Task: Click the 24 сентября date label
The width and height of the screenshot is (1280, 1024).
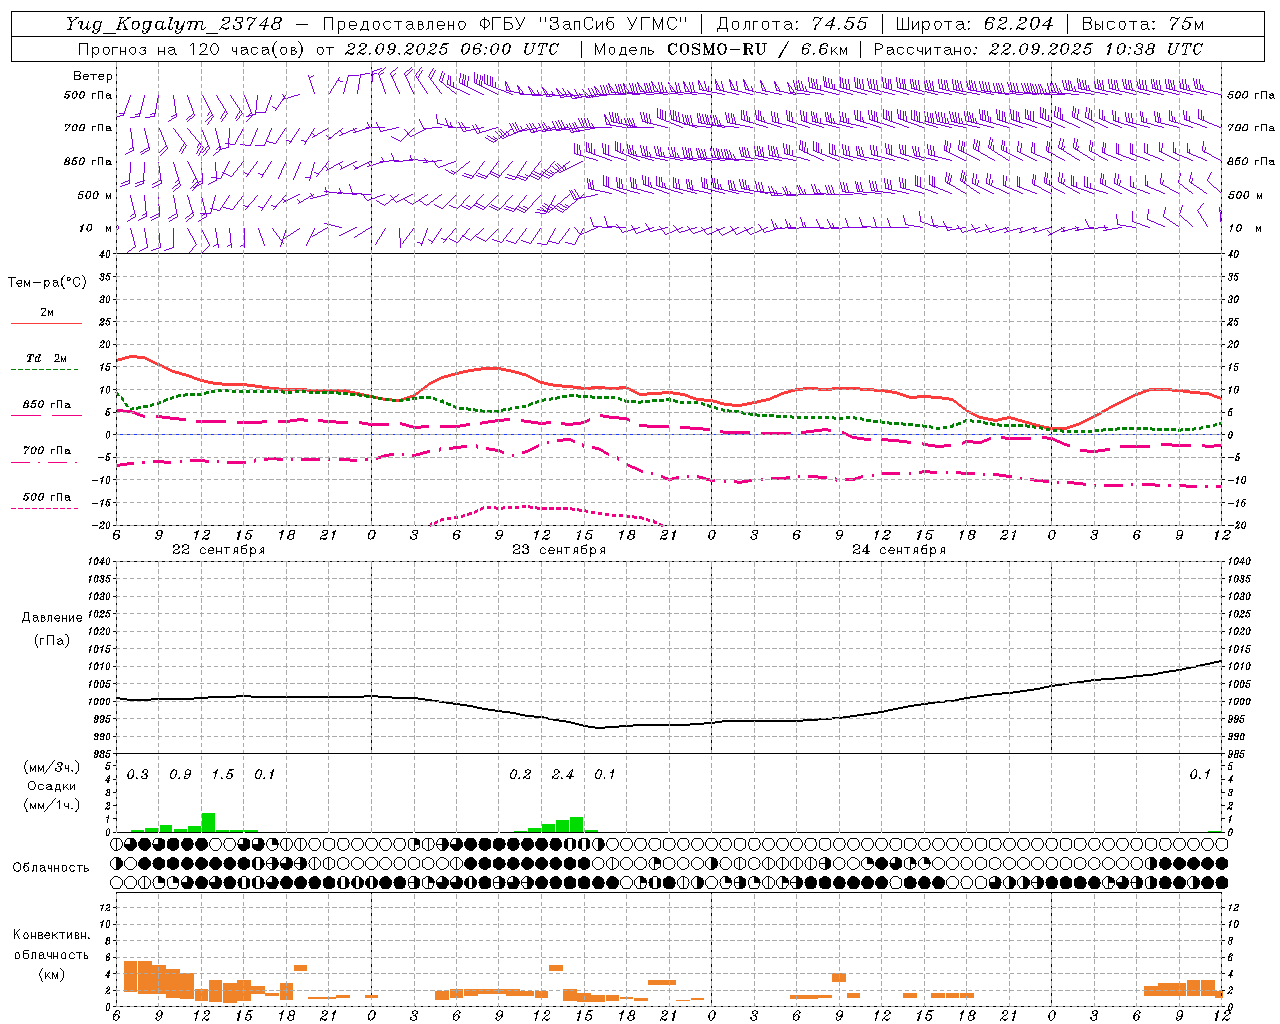Action: [899, 550]
